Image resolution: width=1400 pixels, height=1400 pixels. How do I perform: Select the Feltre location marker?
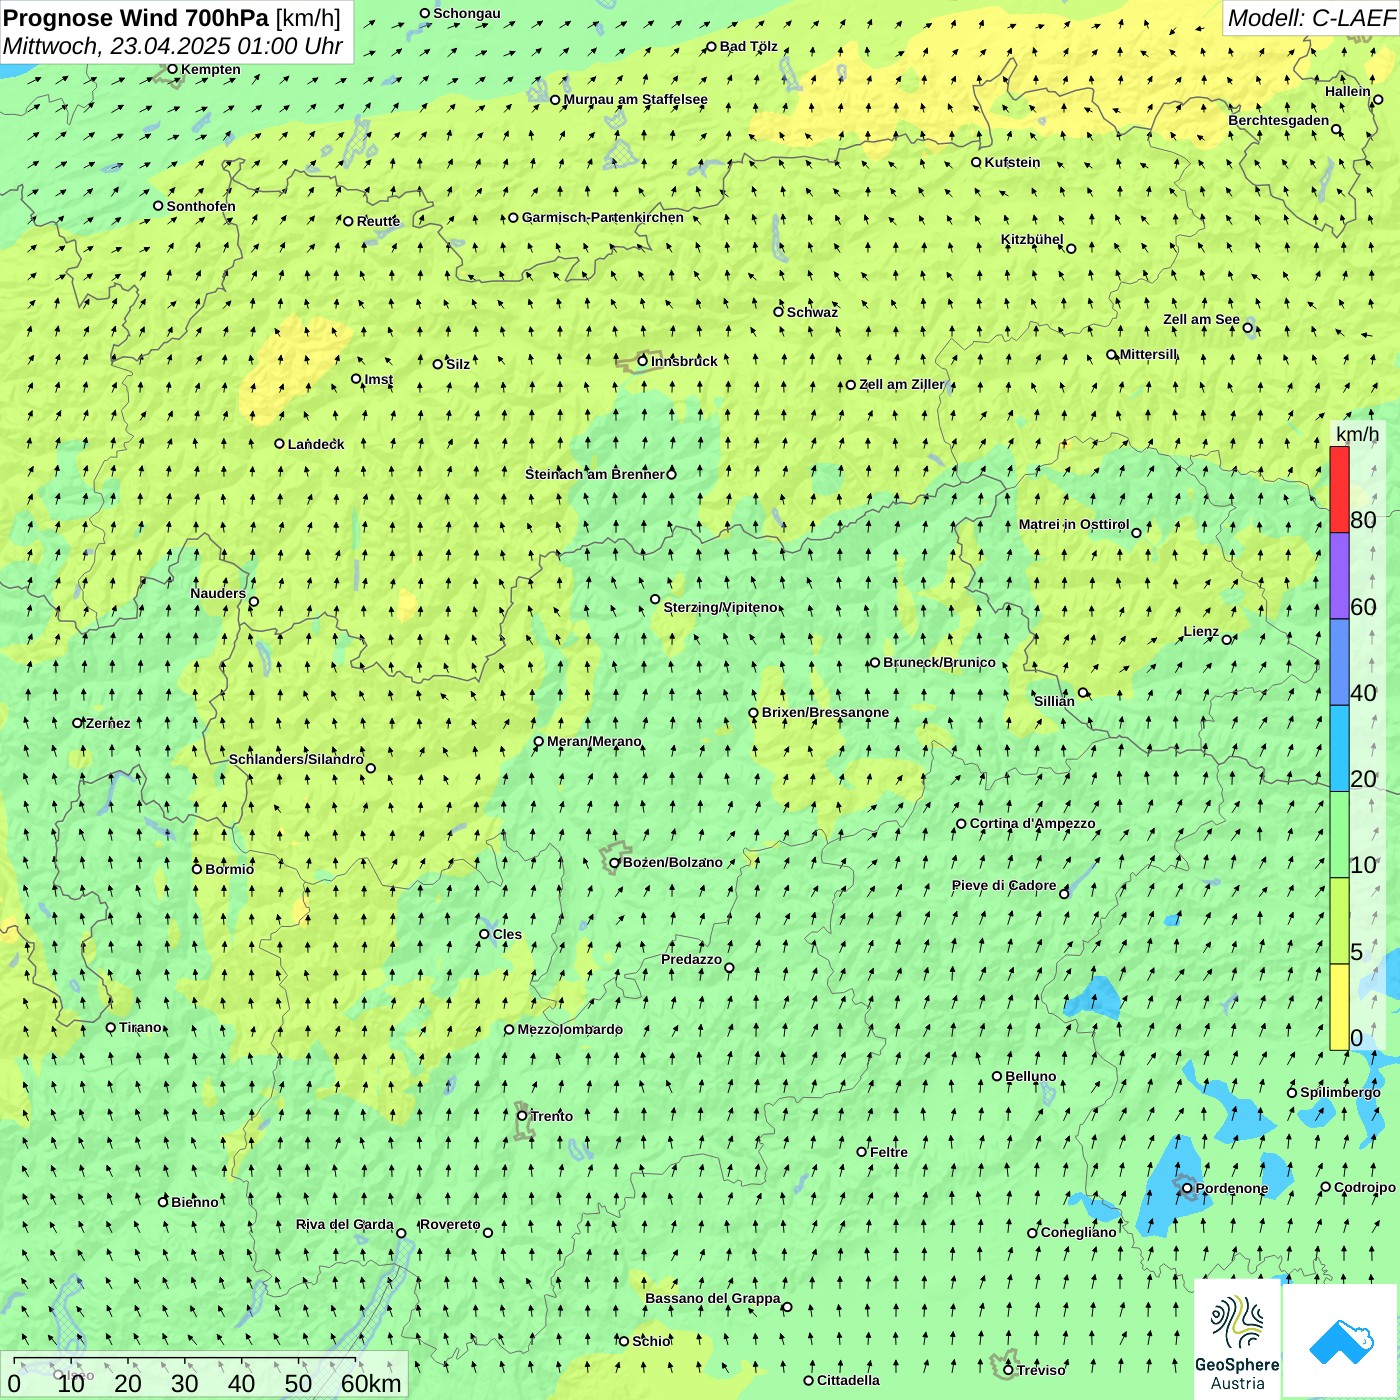tap(861, 1152)
